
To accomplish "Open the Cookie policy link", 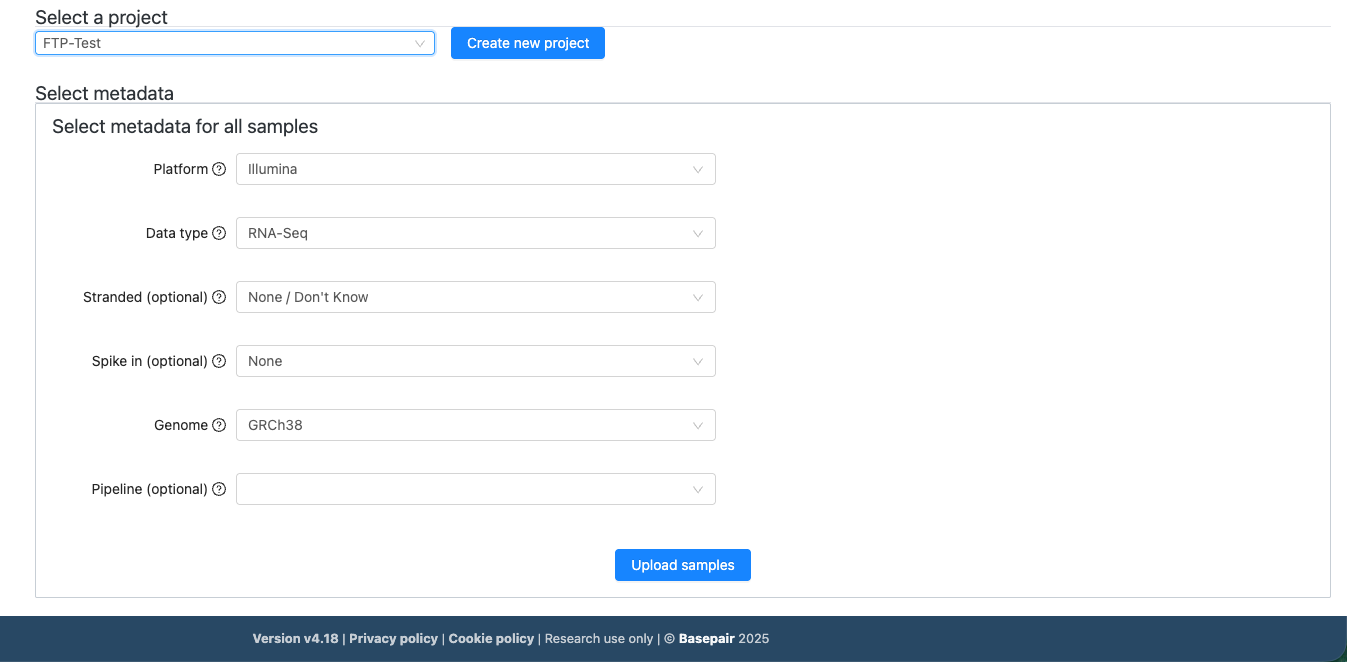I will point(491,638).
